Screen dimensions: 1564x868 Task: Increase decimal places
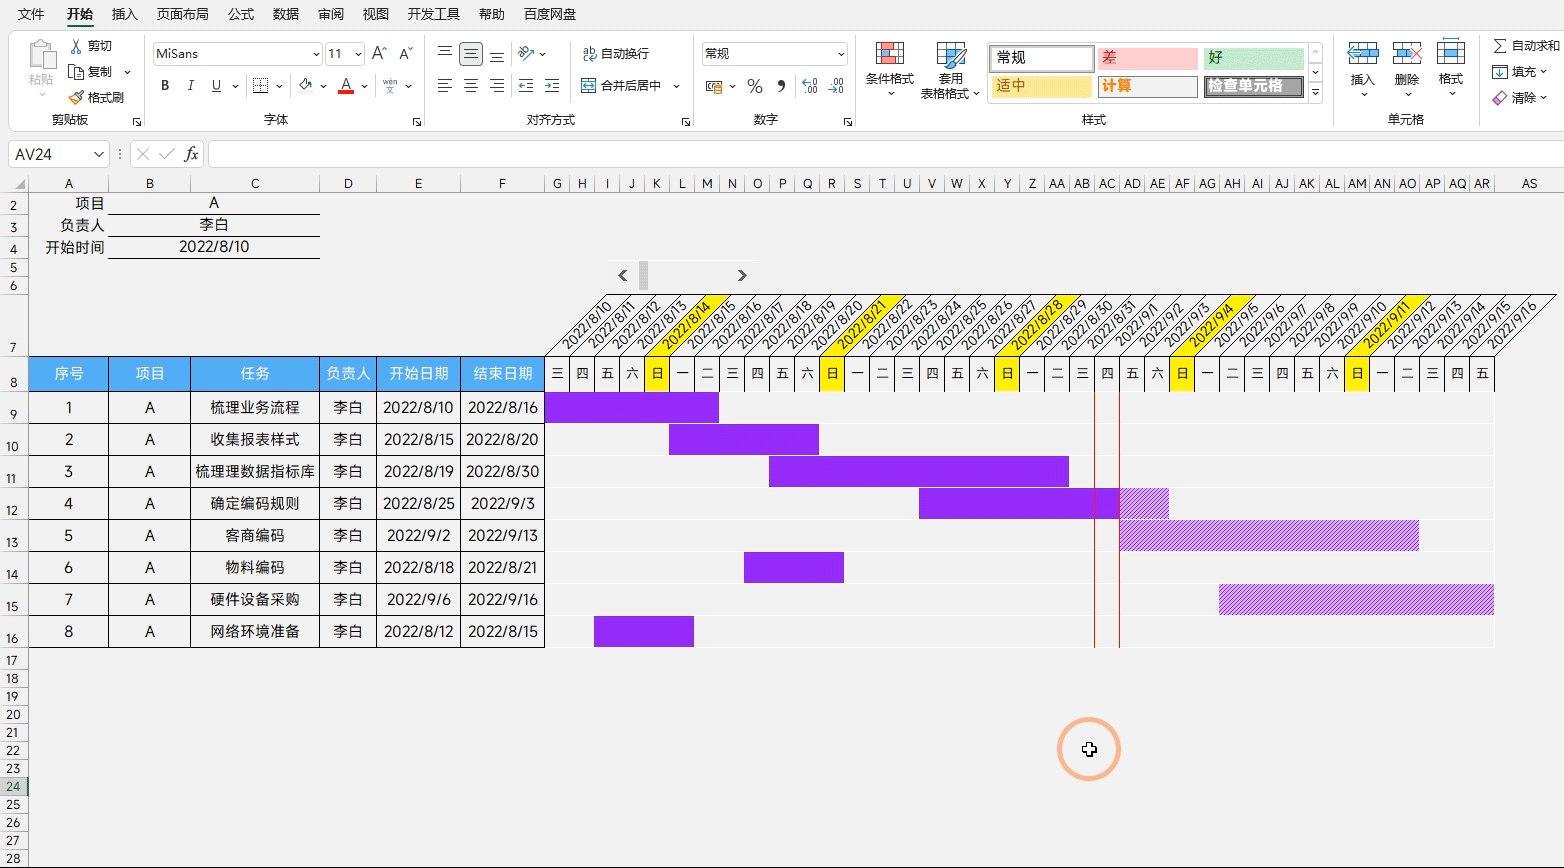pos(810,86)
